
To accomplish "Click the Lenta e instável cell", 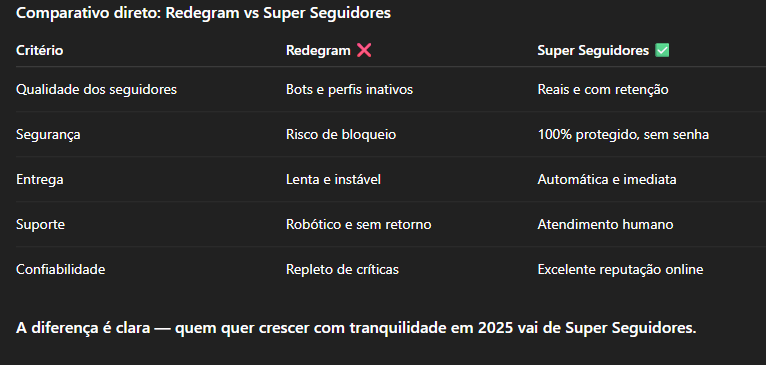I will coord(333,179).
